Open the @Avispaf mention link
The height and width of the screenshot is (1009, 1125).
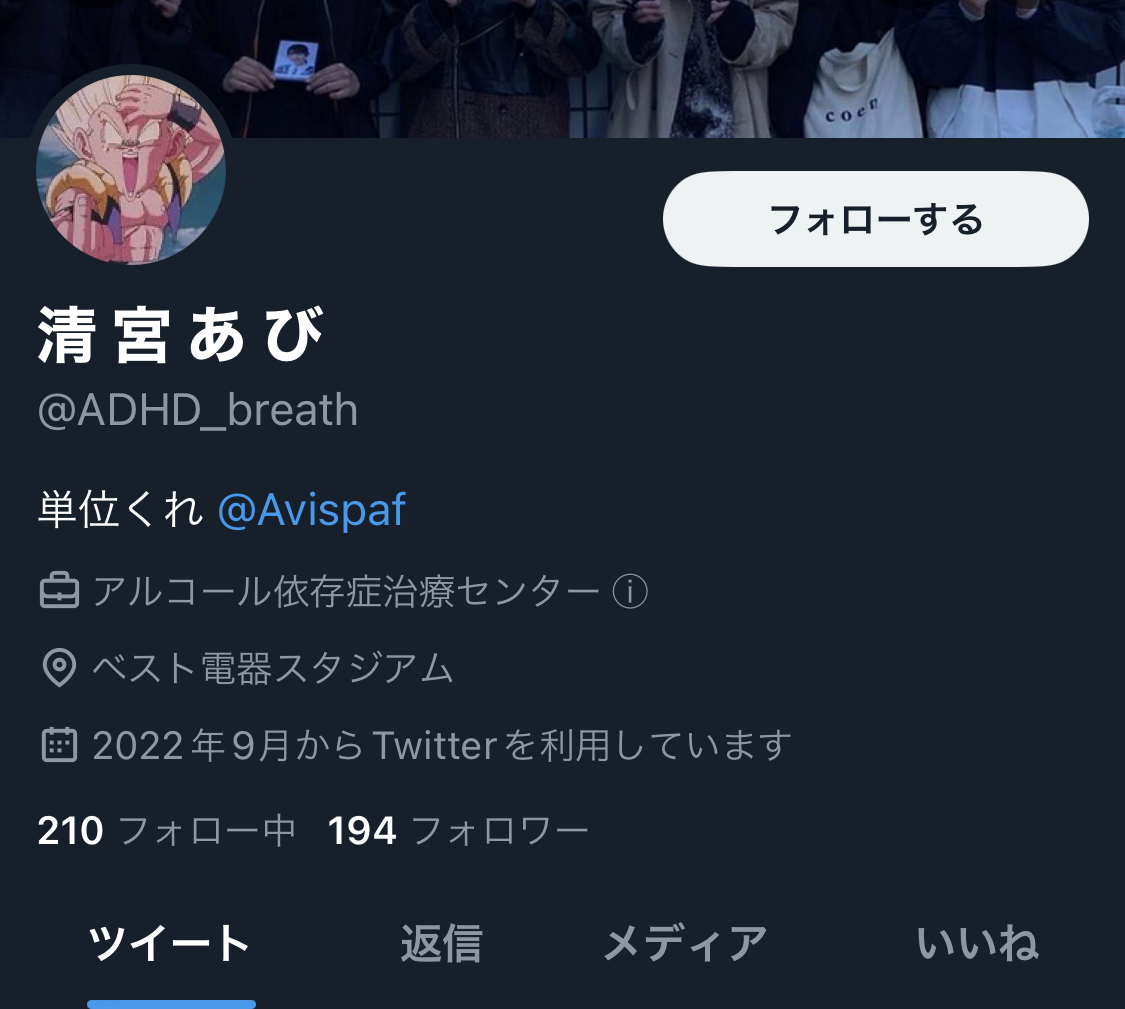(311, 510)
